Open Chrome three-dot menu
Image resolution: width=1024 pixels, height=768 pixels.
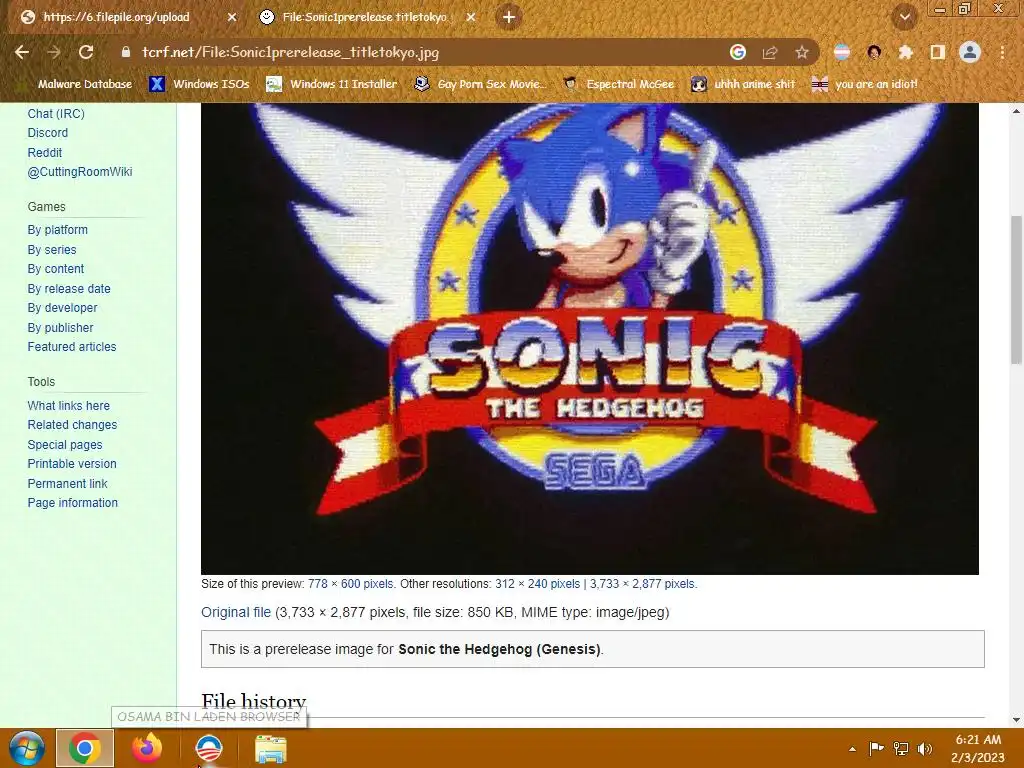(x=1002, y=52)
